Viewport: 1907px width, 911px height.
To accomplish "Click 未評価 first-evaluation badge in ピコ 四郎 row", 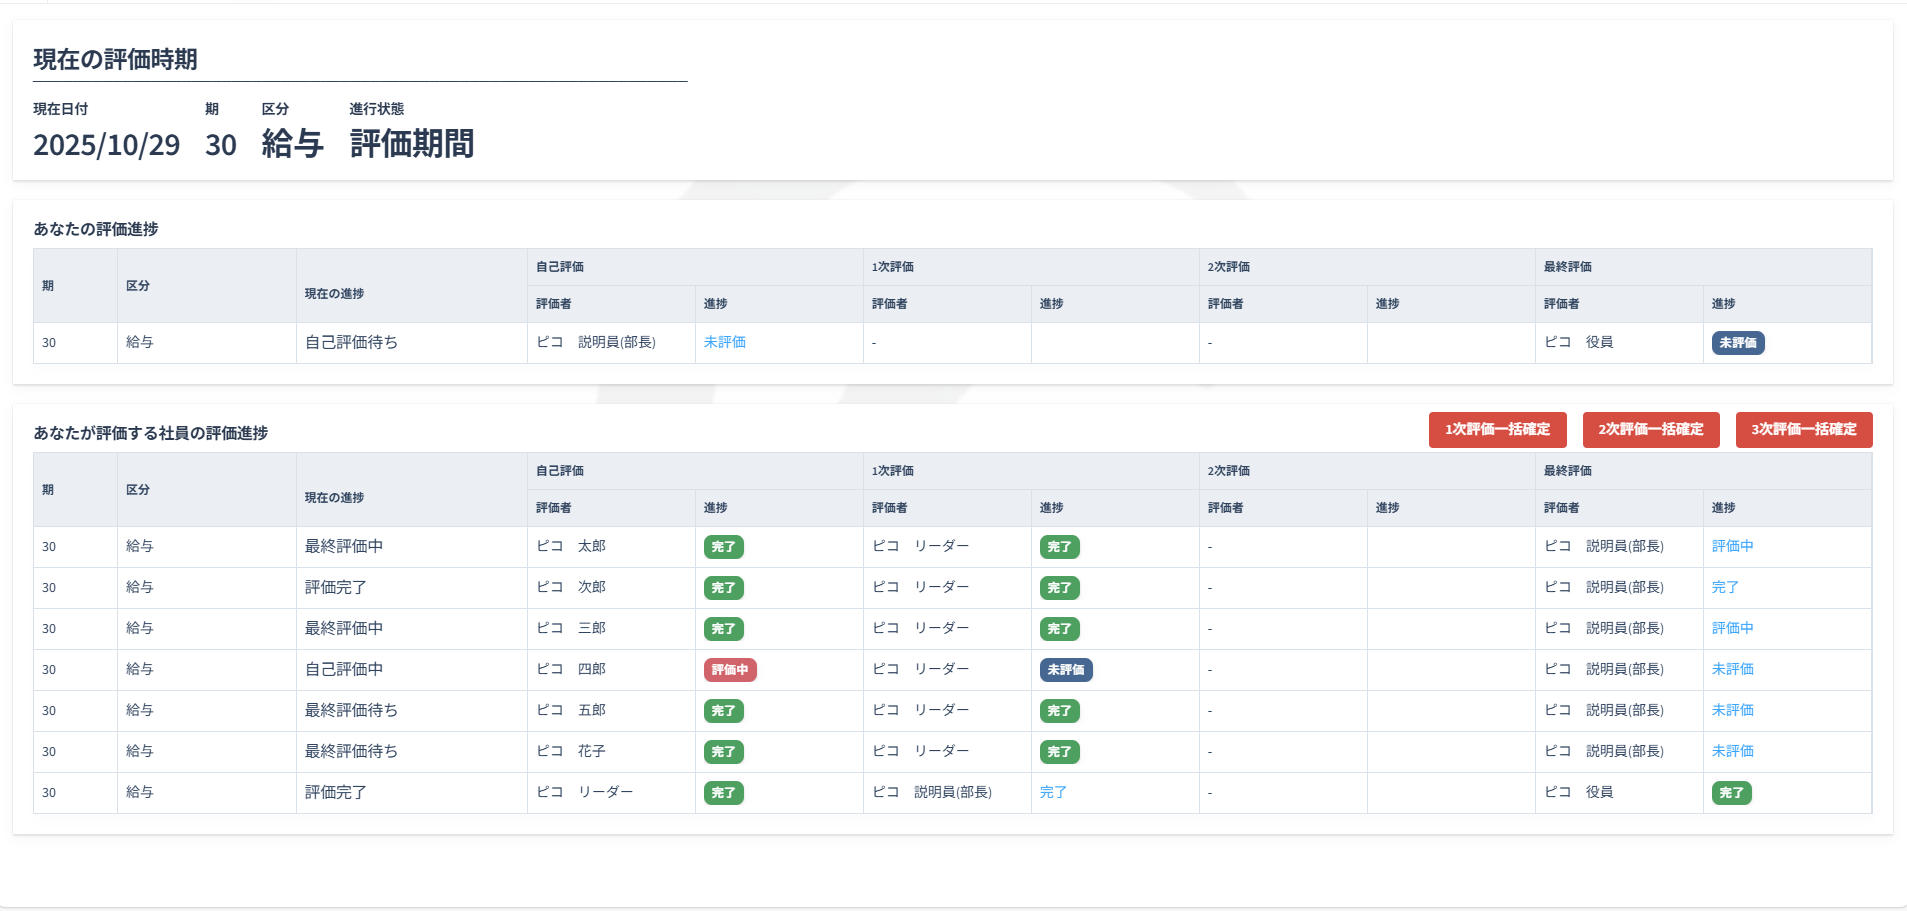I will tap(1065, 670).
